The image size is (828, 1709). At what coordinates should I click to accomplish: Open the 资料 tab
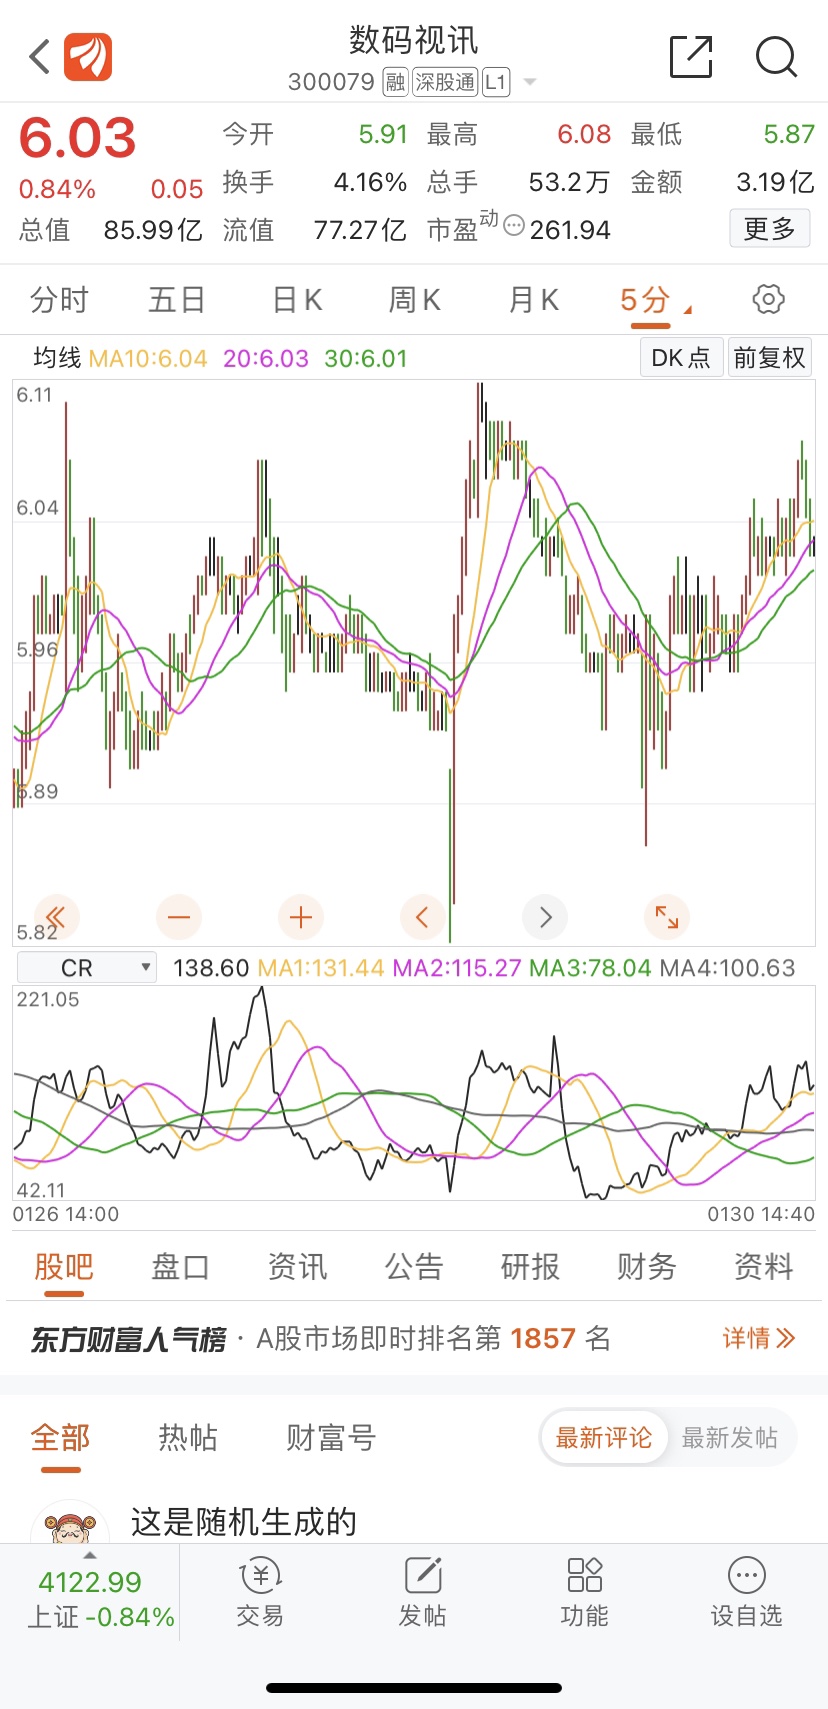tap(764, 1267)
